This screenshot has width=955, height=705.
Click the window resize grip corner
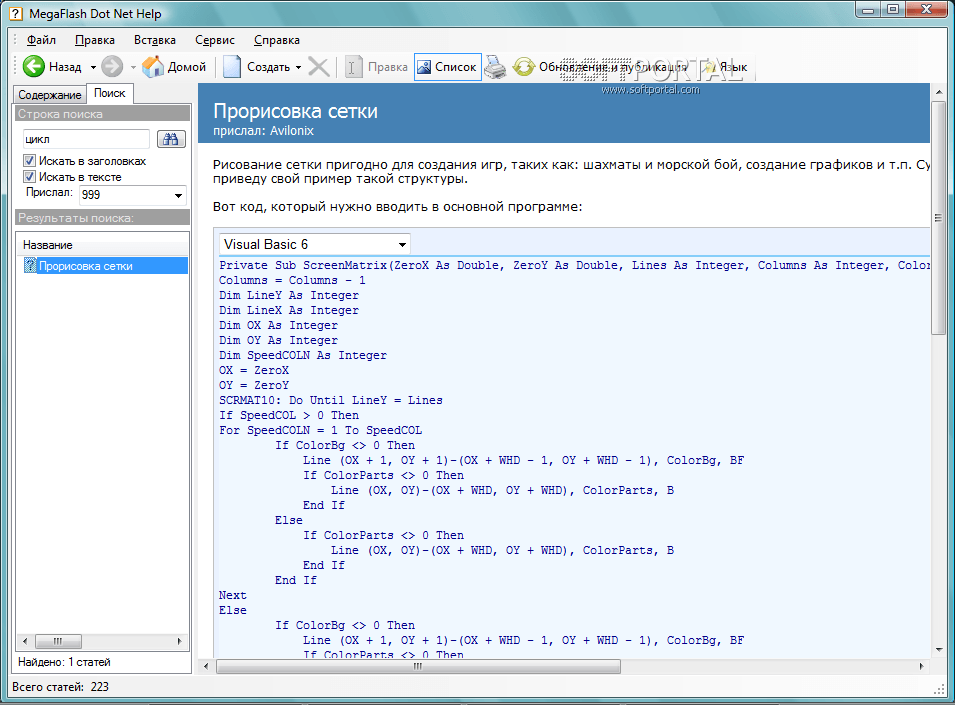click(x=939, y=689)
